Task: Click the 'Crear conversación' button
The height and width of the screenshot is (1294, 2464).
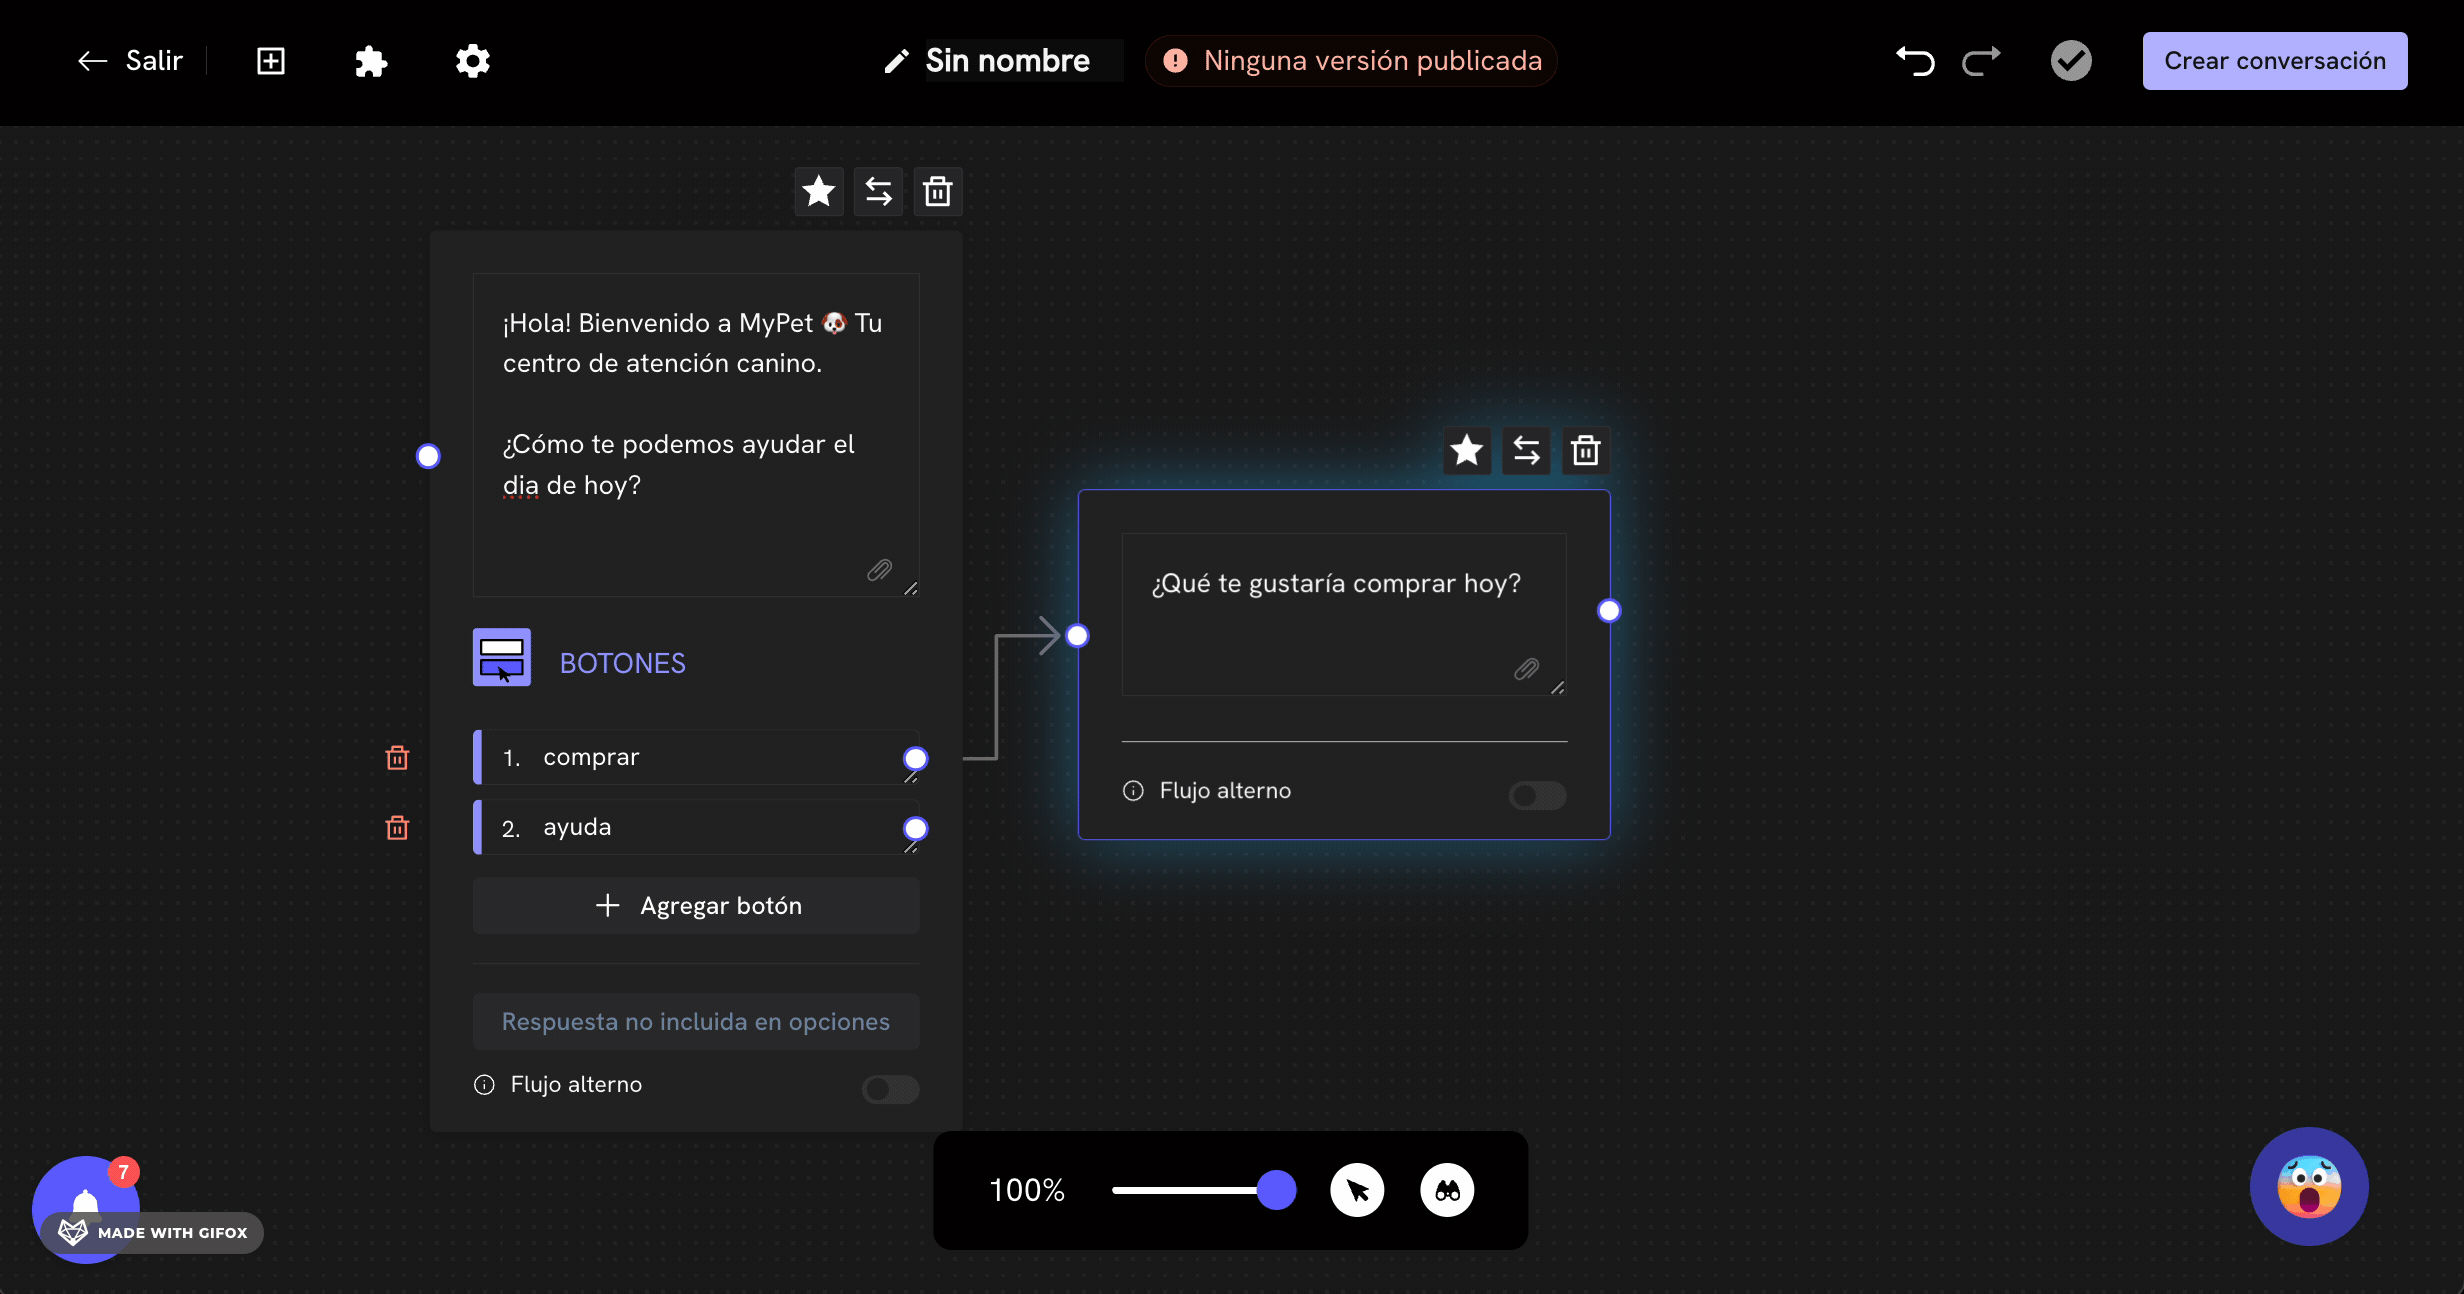Action: pos(2274,62)
